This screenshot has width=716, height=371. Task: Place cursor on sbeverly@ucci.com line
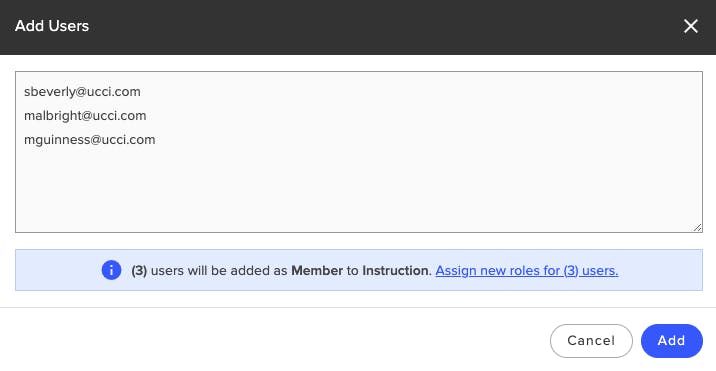point(82,91)
